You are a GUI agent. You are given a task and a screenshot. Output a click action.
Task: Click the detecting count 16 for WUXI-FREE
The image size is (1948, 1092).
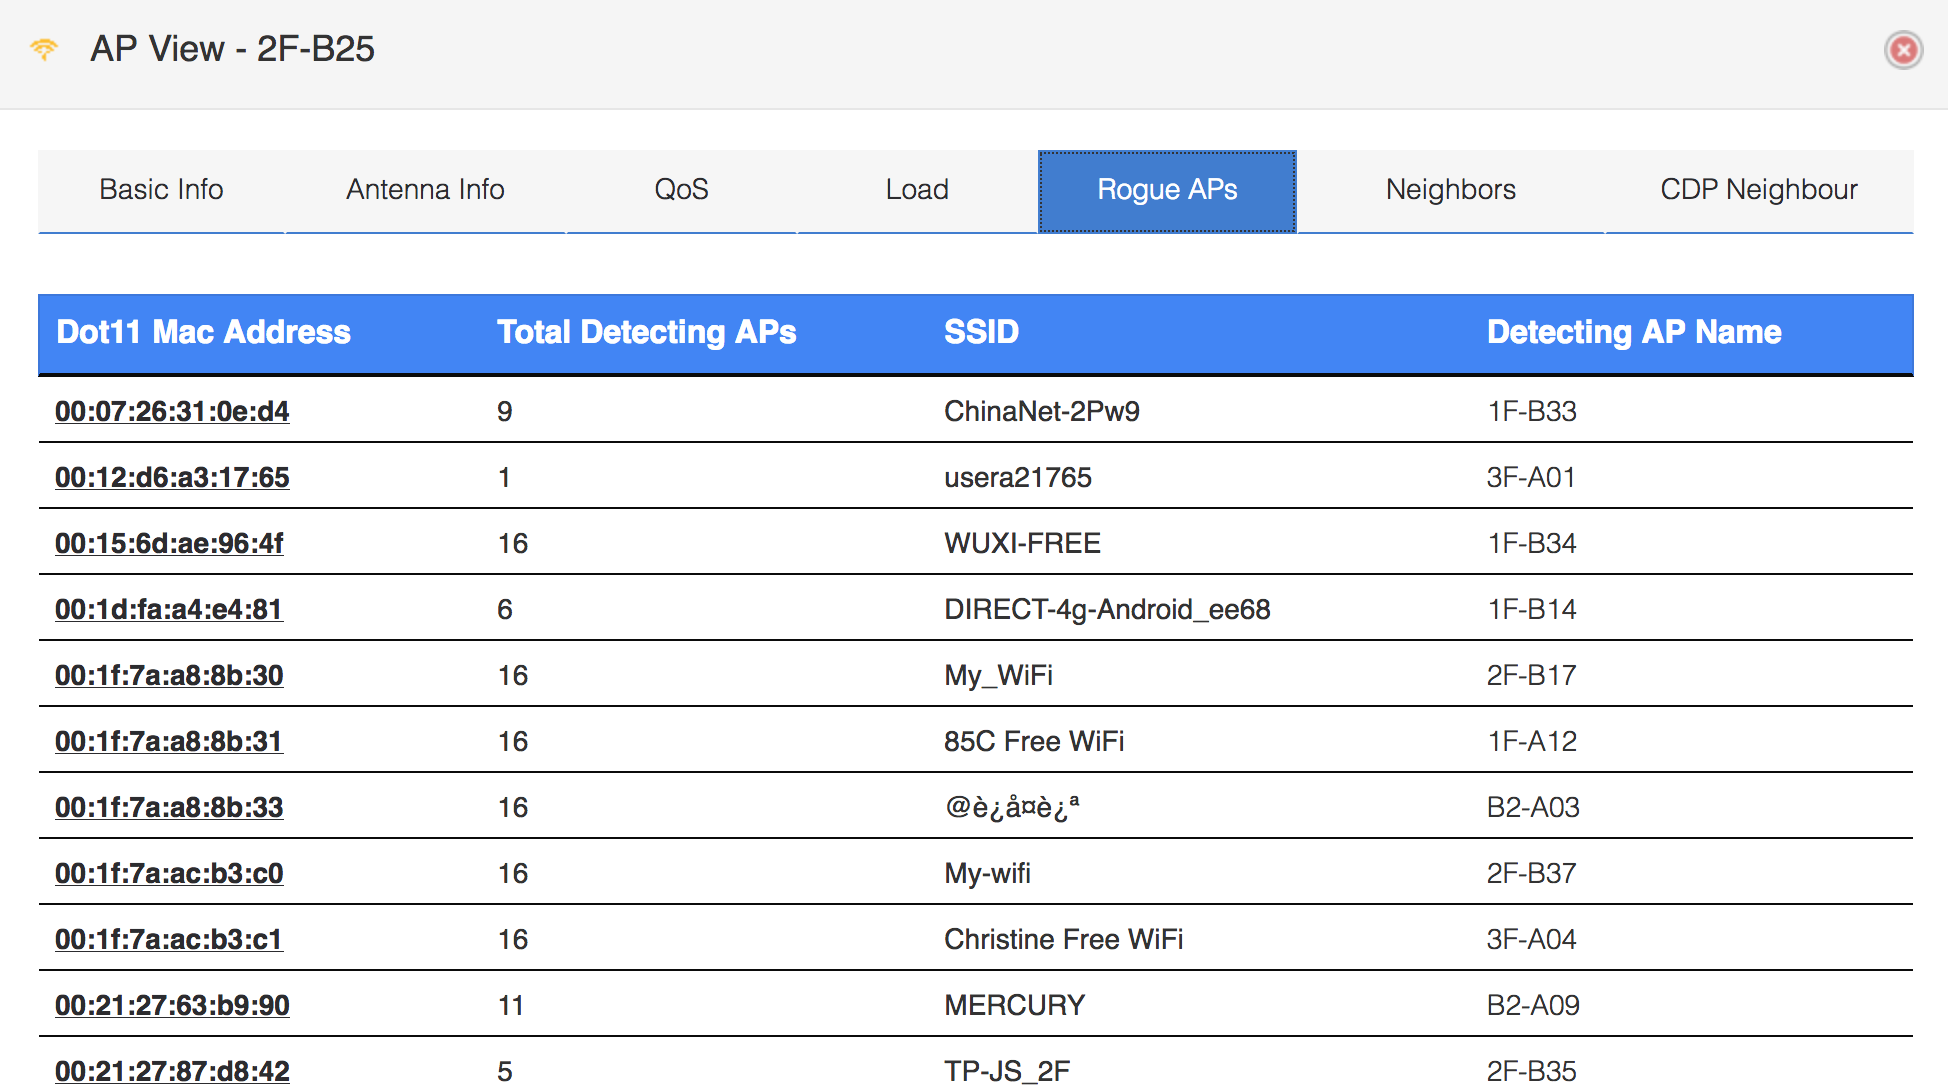(513, 543)
